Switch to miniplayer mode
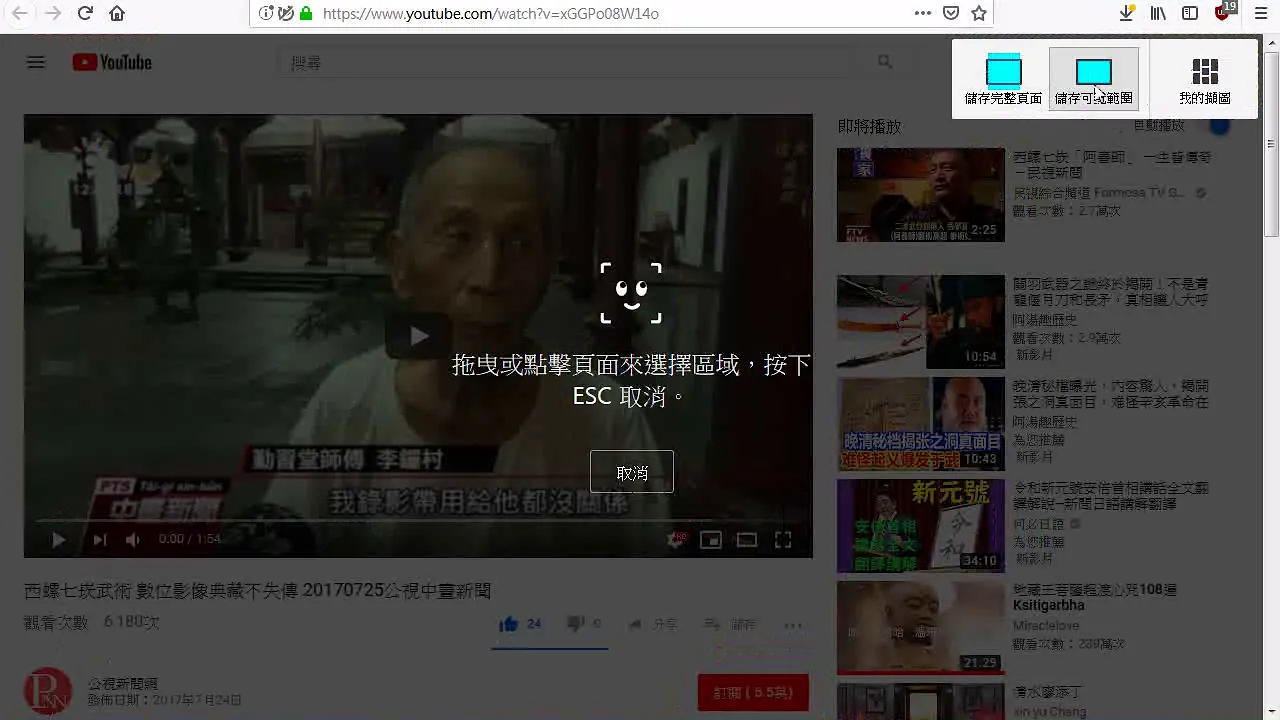 click(711, 540)
